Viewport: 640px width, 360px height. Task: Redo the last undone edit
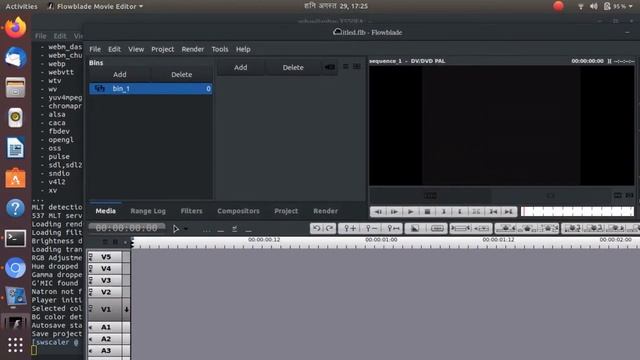coord(329,229)
